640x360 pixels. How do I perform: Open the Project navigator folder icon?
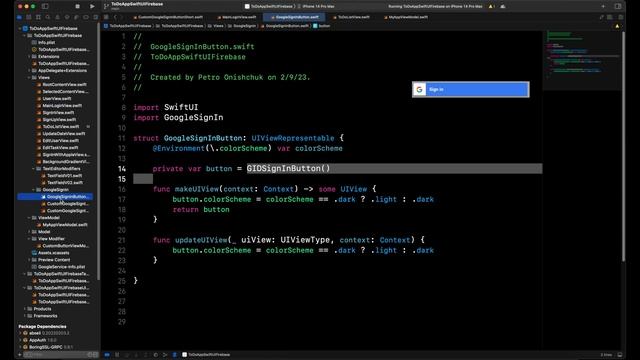click(19, 17)
